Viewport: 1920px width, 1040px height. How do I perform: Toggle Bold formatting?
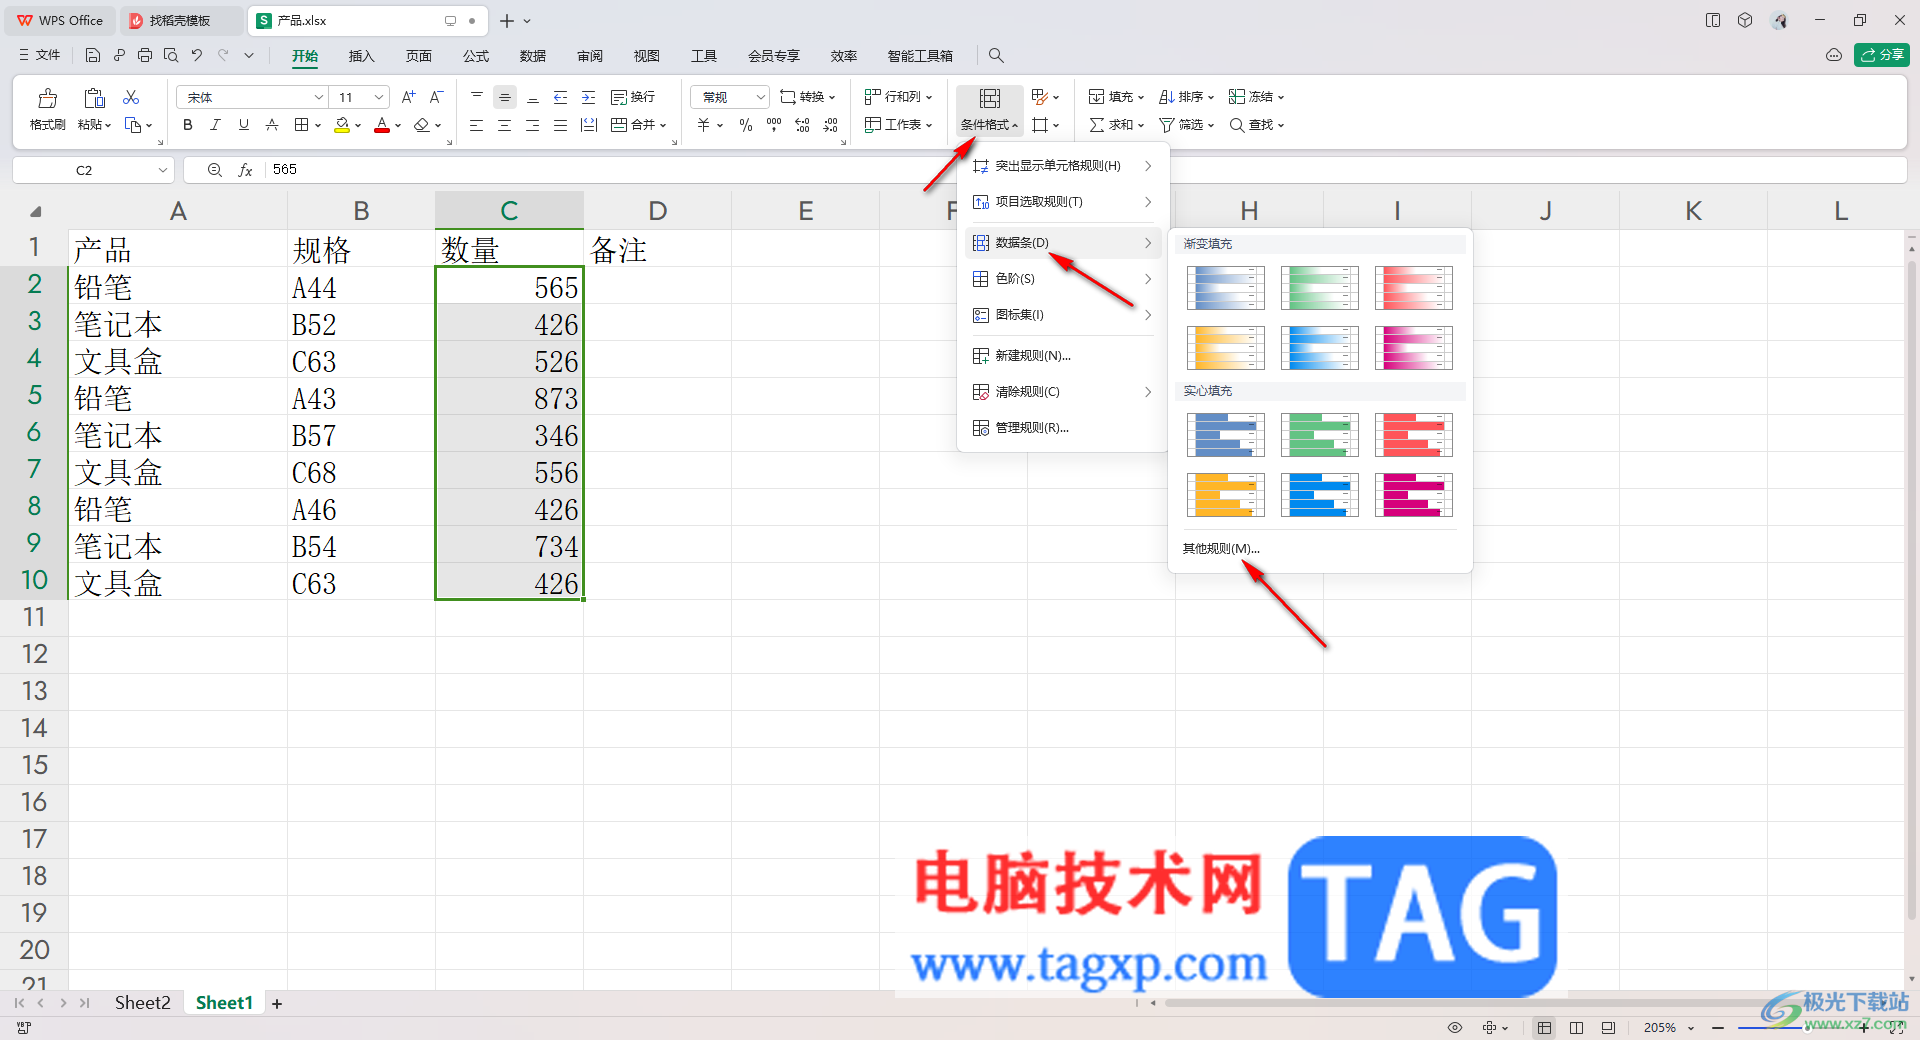click(x=187, y=125)
